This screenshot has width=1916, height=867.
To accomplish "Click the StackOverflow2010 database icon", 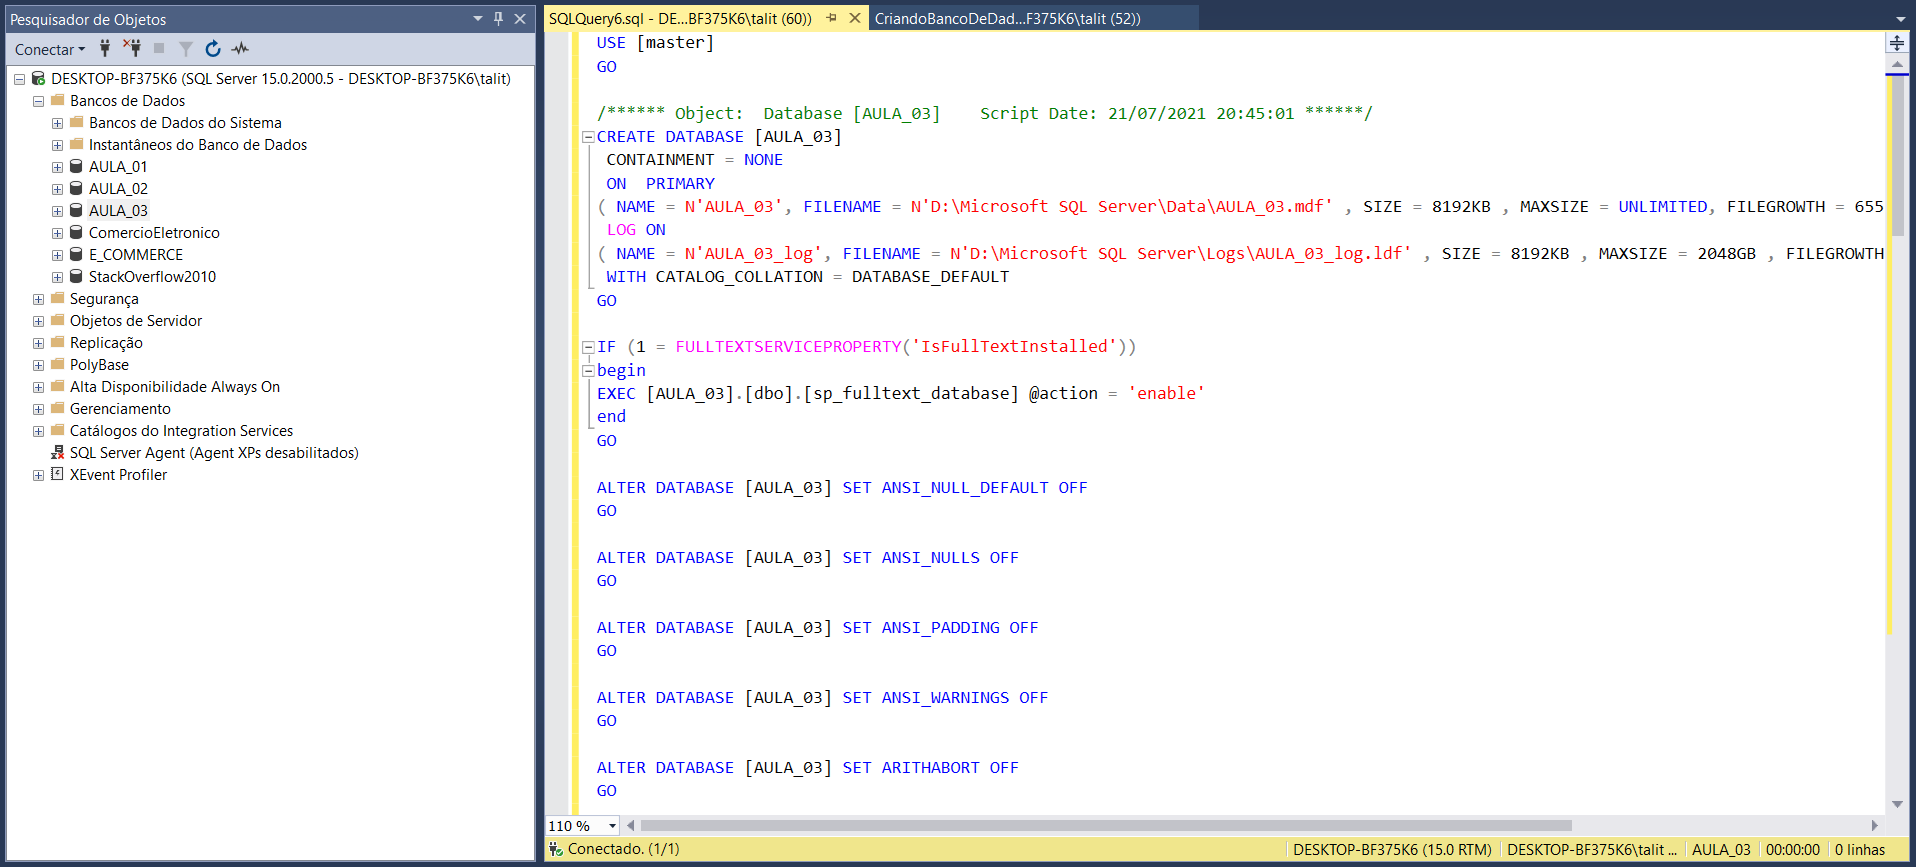I will tap(77, 277).
